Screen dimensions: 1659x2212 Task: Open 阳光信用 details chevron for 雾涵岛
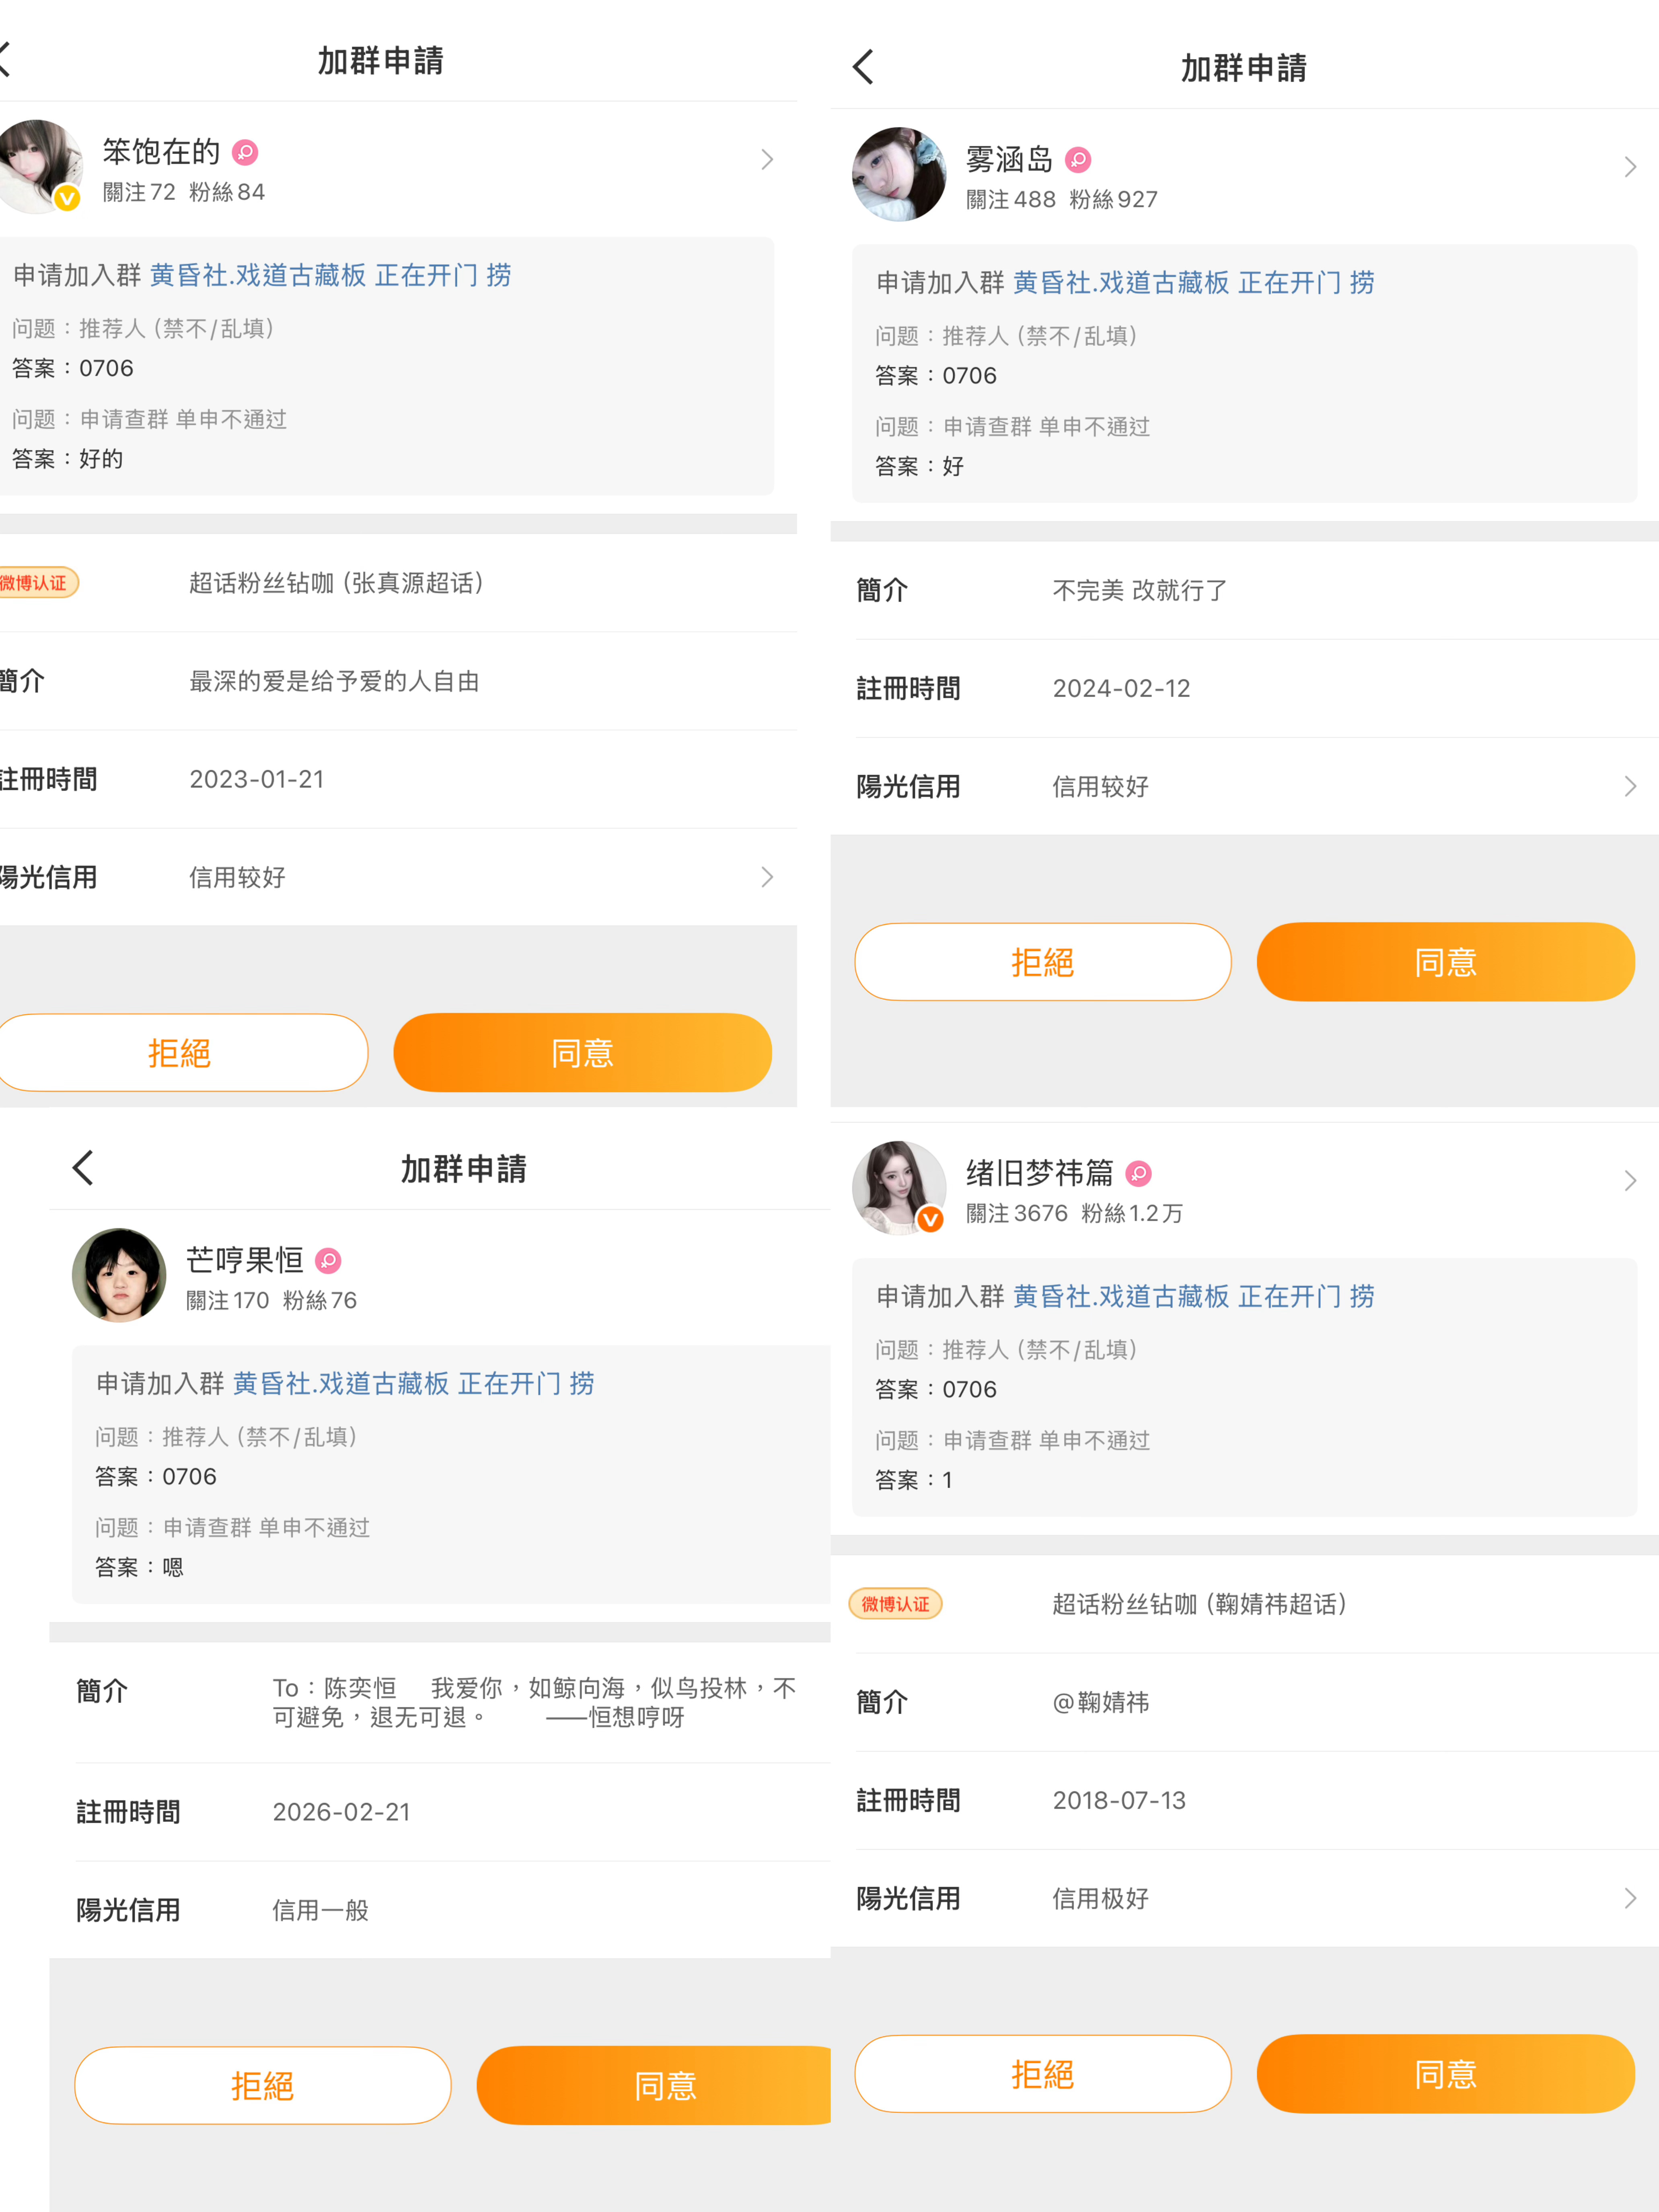pos(1630,786)
